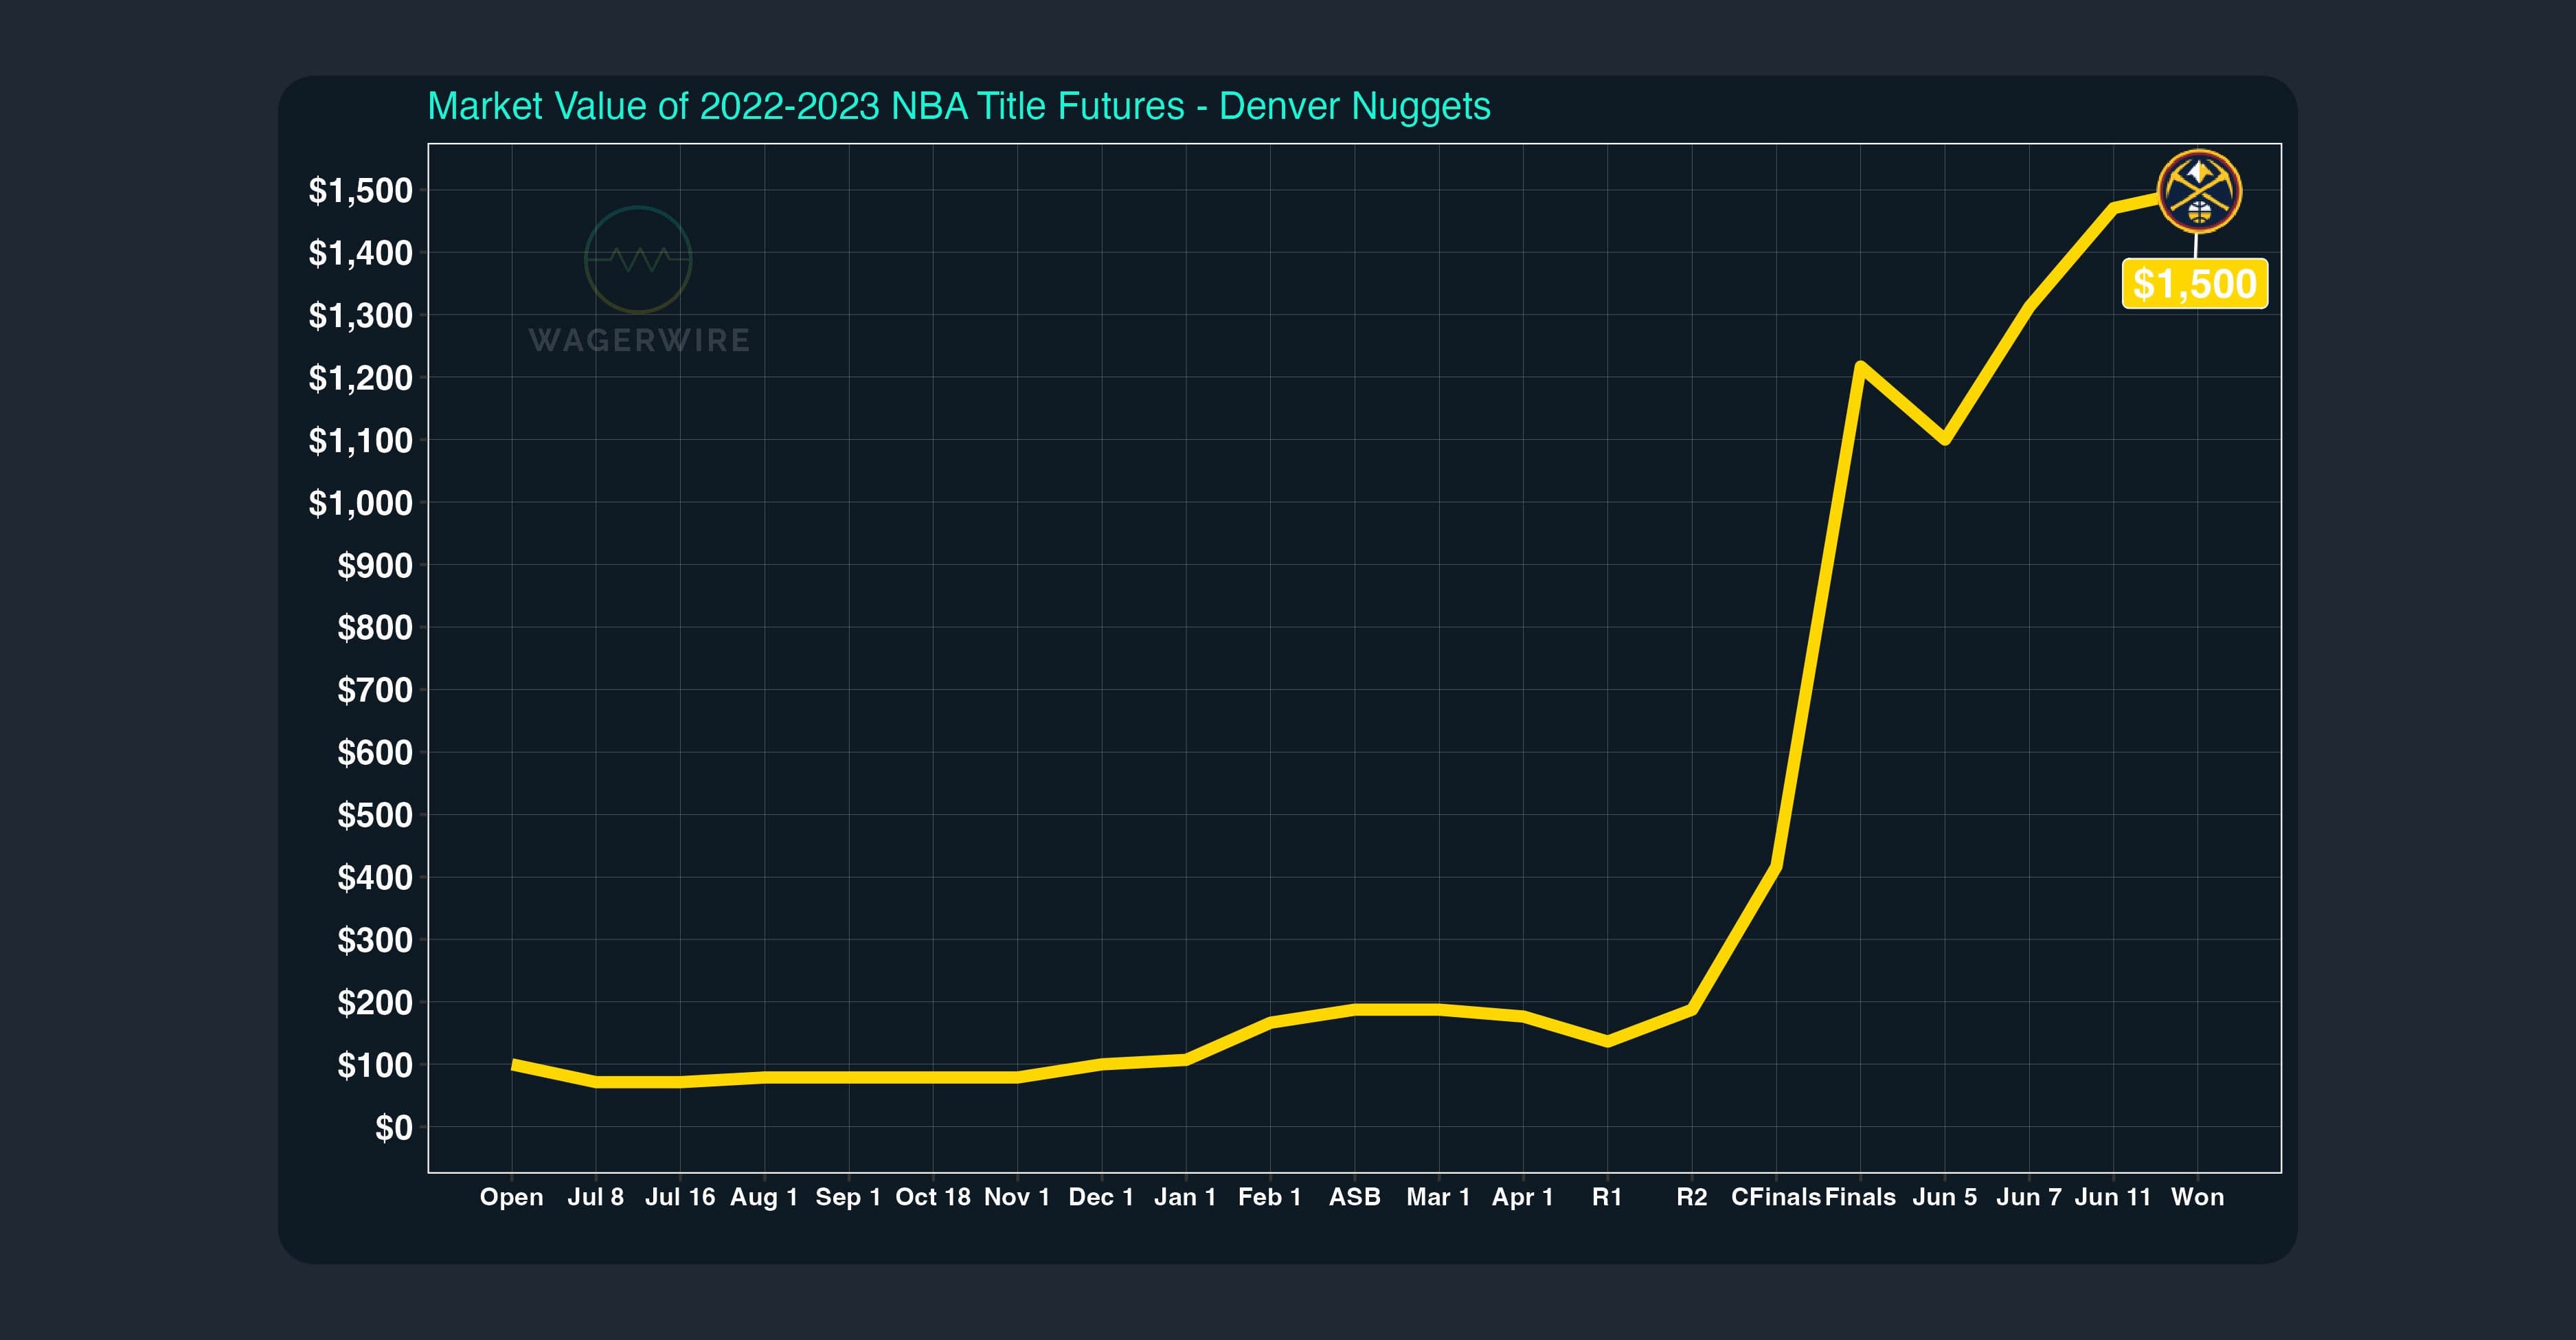Expand the Jun 11 date marker

pos(2112,1197)
